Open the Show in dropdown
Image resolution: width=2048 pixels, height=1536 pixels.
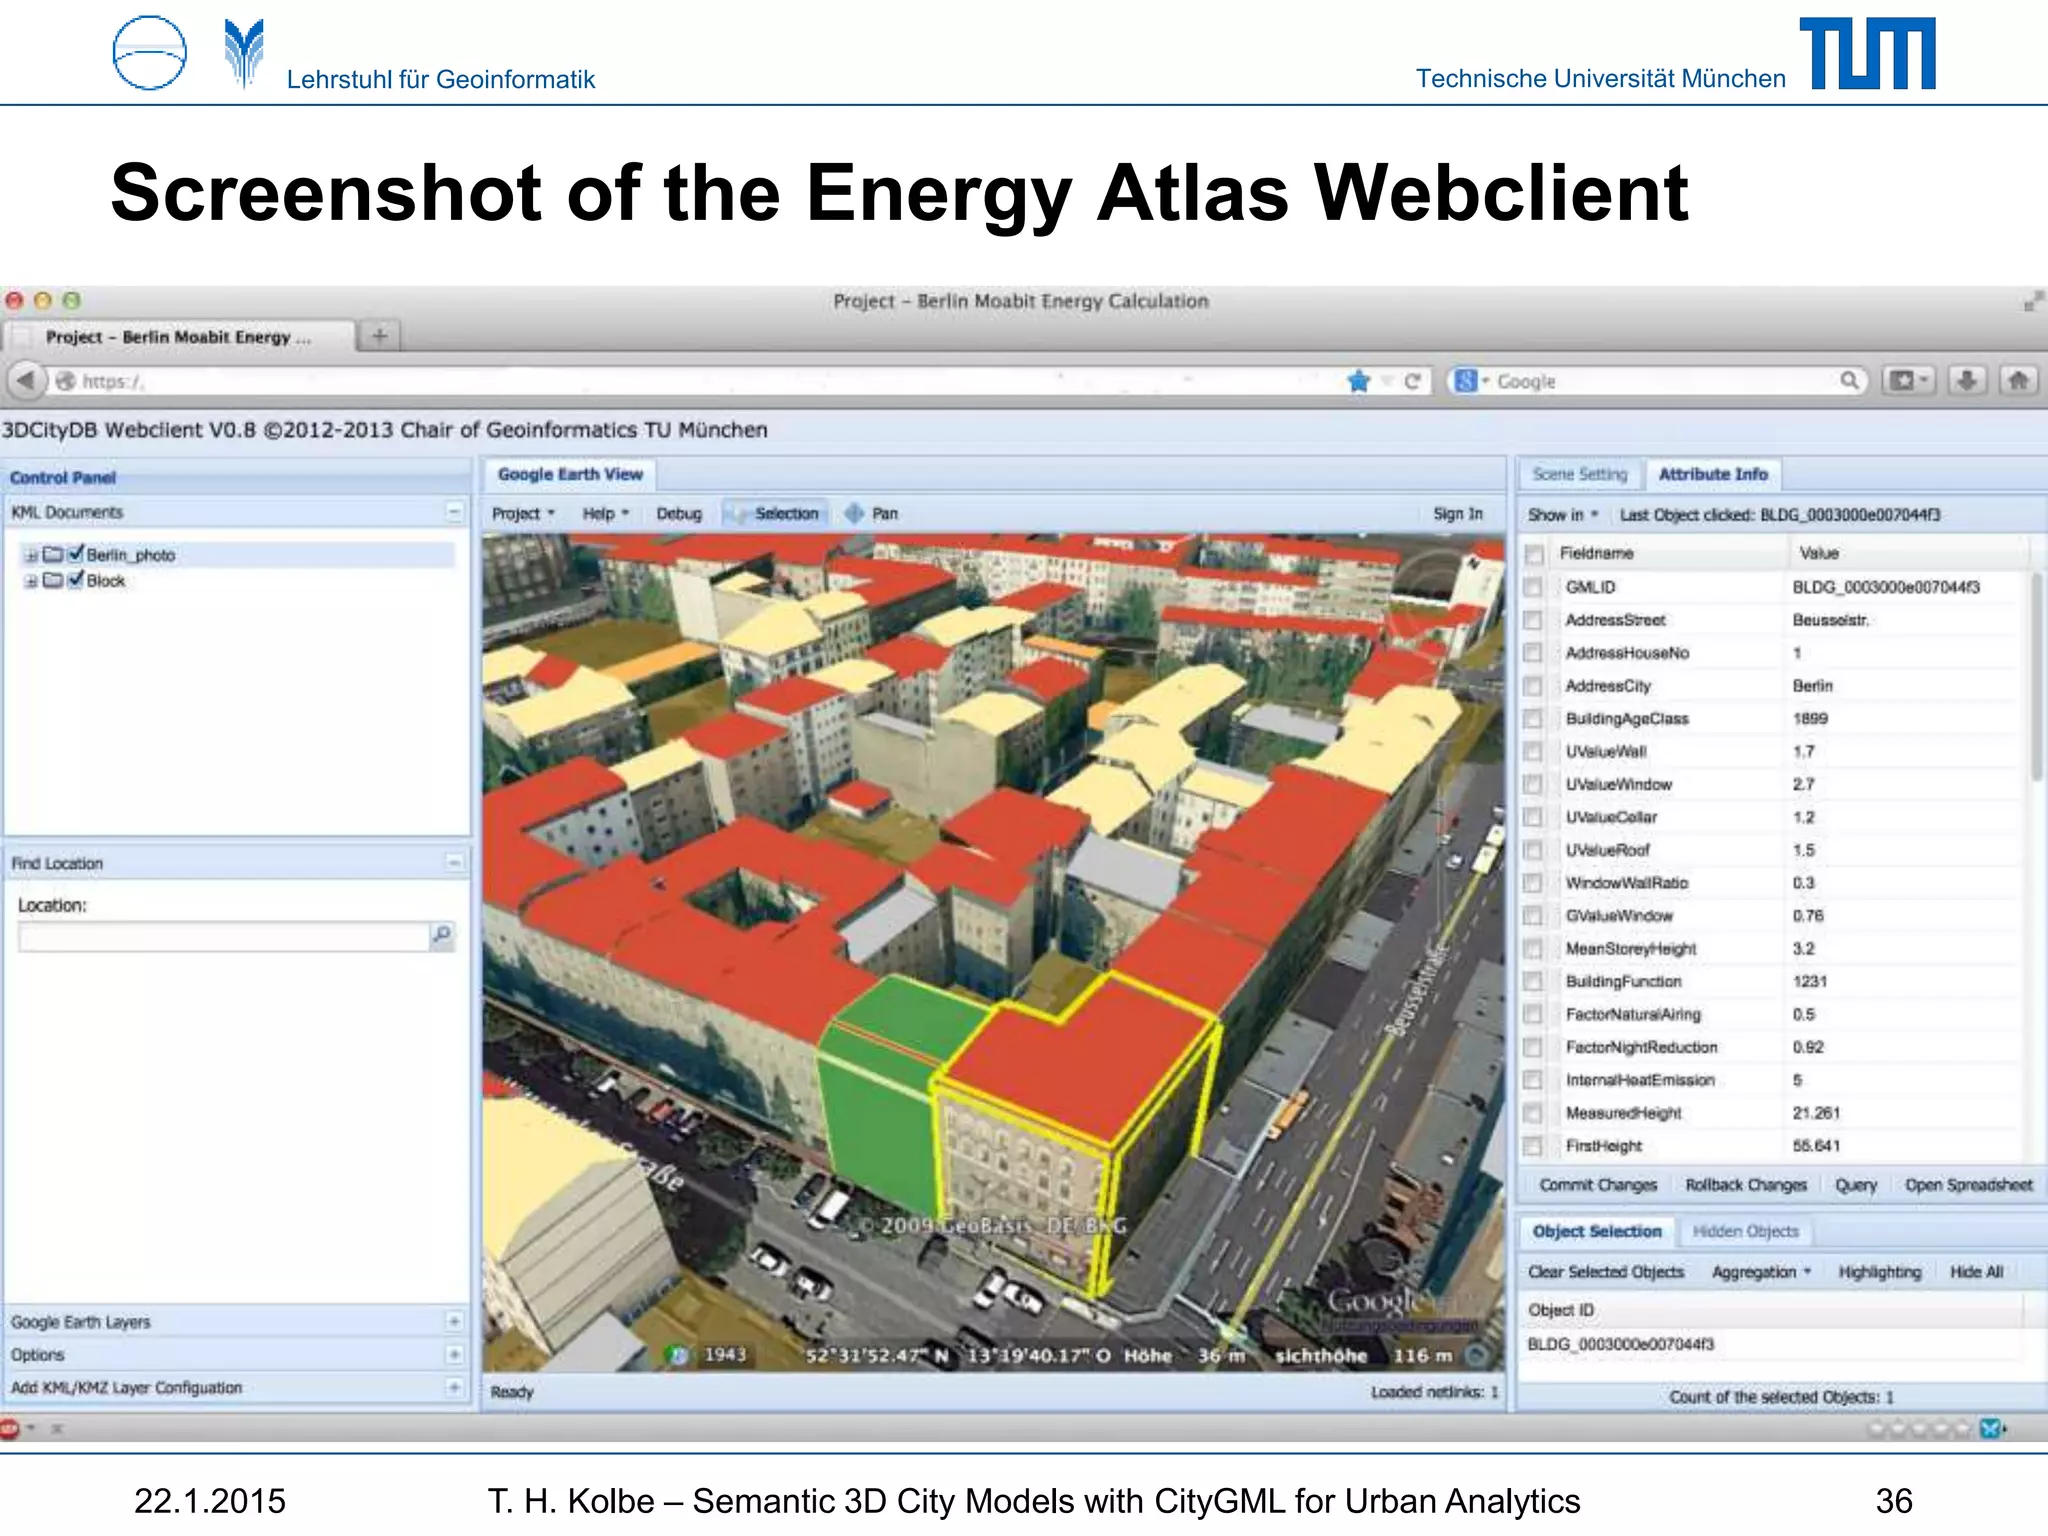click(1563, 515)
